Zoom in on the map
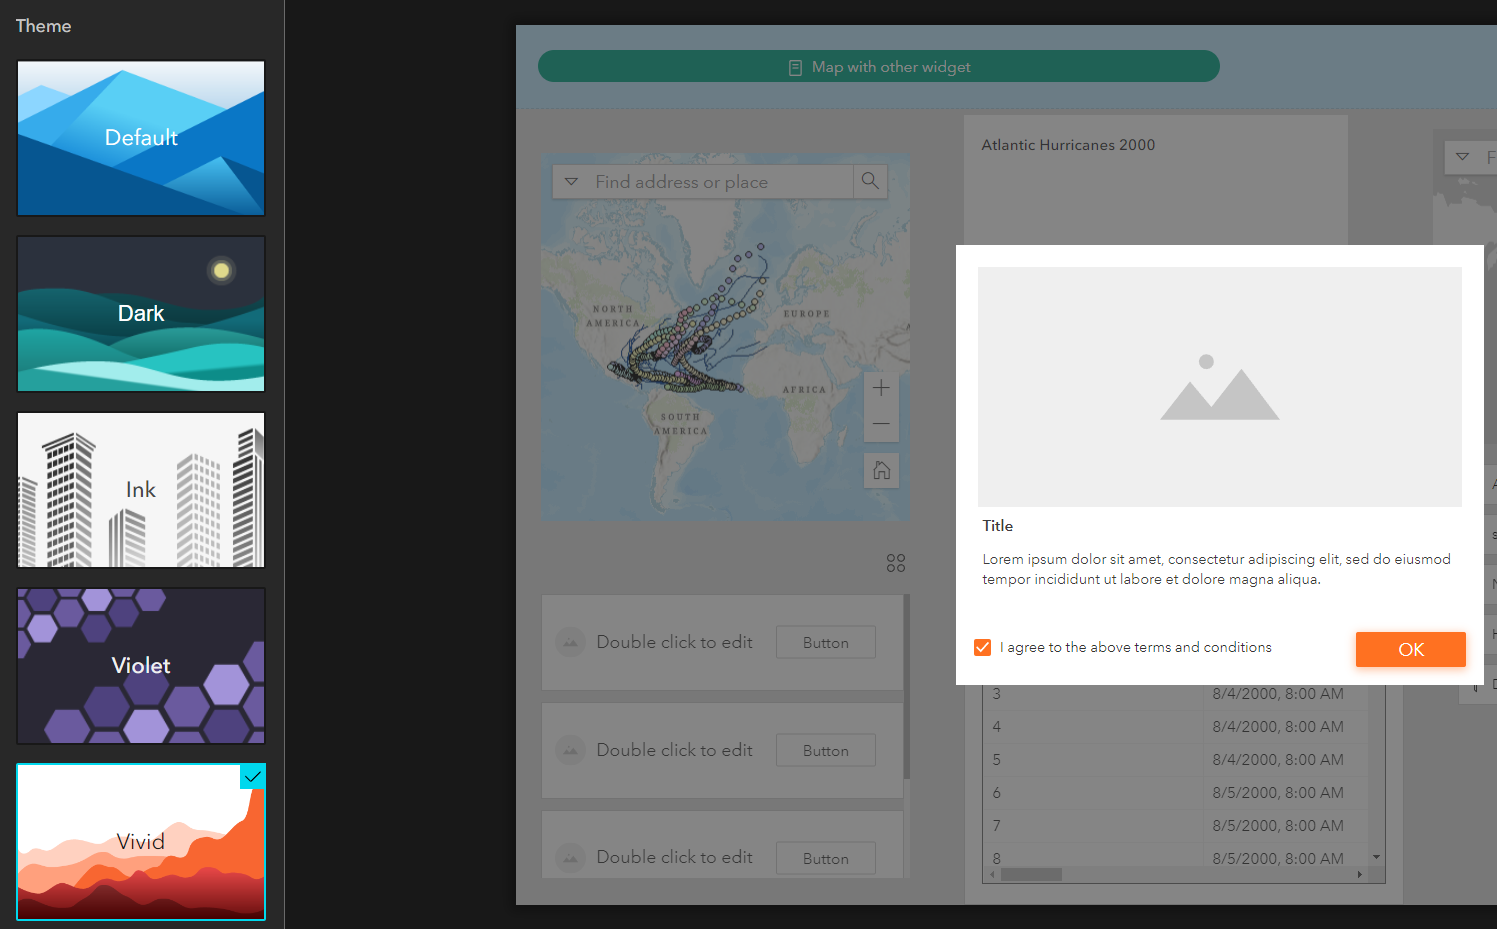This screenshot has width=1497, height=929. pos(881,387)
